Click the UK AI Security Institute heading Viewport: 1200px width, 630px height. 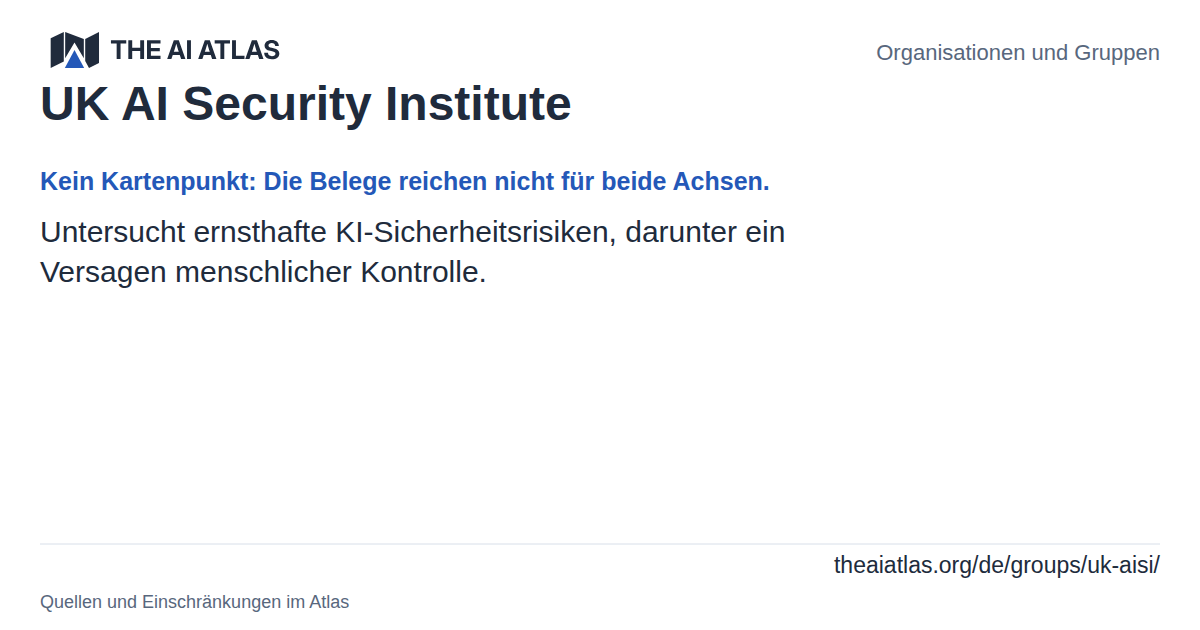[x=306, y=104]
